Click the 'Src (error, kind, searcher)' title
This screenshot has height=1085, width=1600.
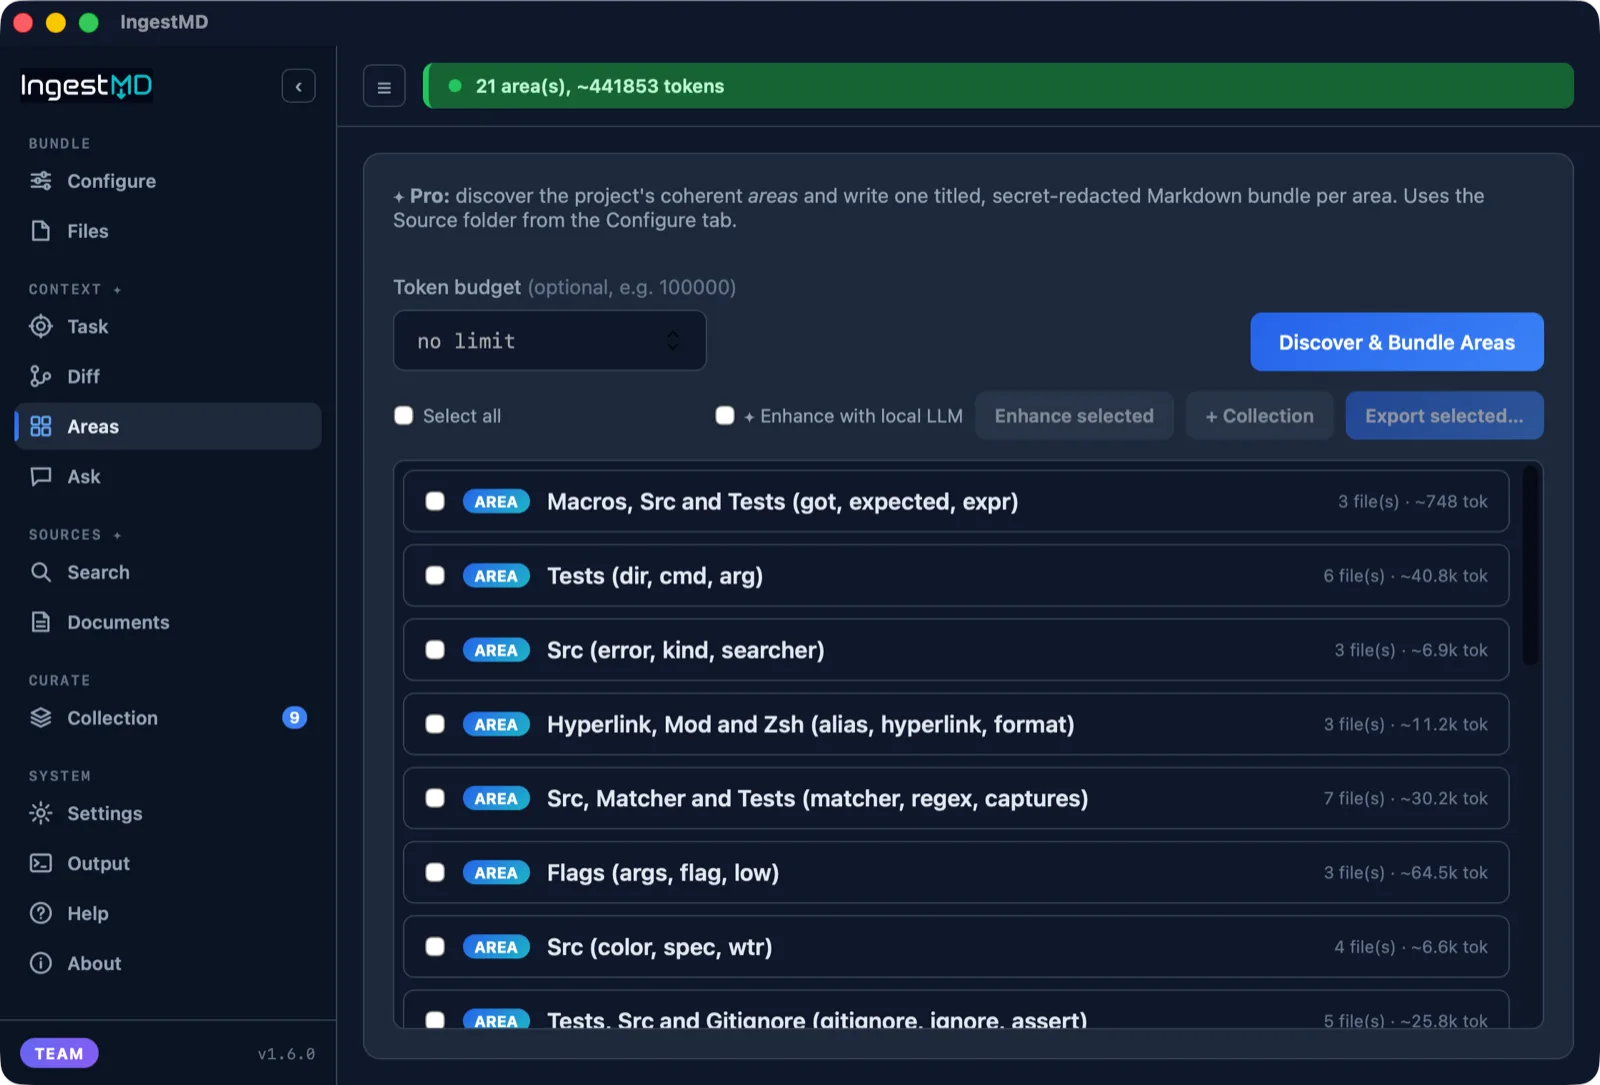click(686, 650)
